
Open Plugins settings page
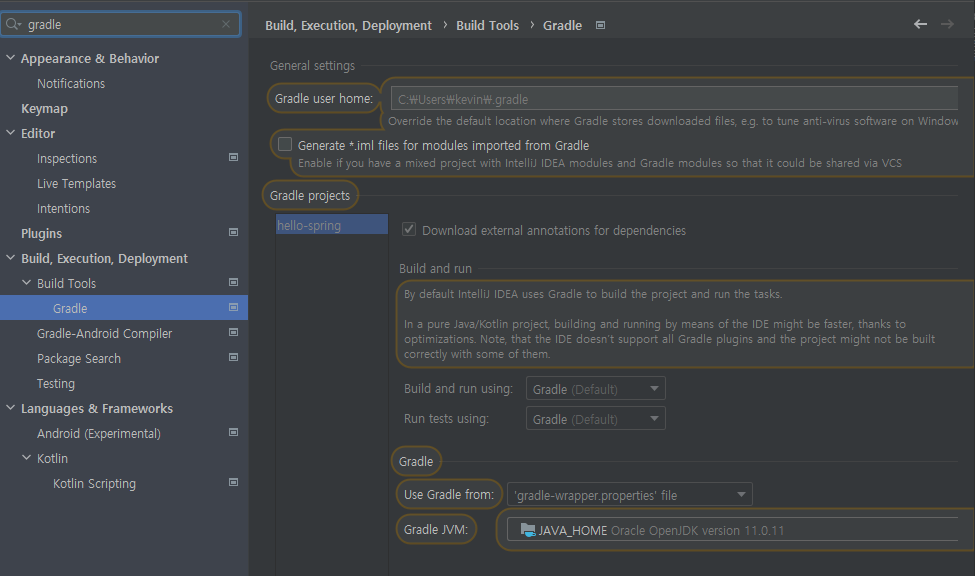pos(42,233)
